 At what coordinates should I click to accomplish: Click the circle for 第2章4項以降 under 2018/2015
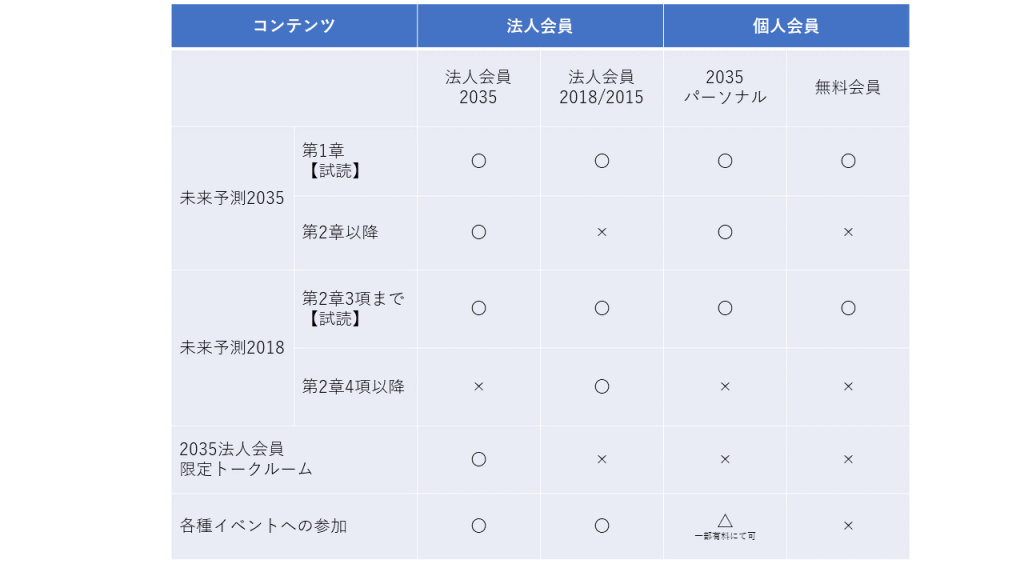[x=601, y=387]
